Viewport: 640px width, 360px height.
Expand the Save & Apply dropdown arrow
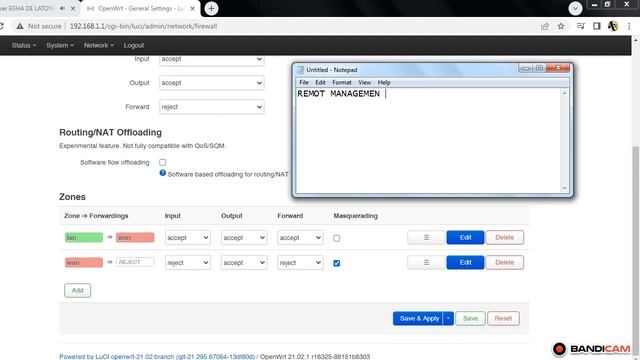tap(448, 318)
